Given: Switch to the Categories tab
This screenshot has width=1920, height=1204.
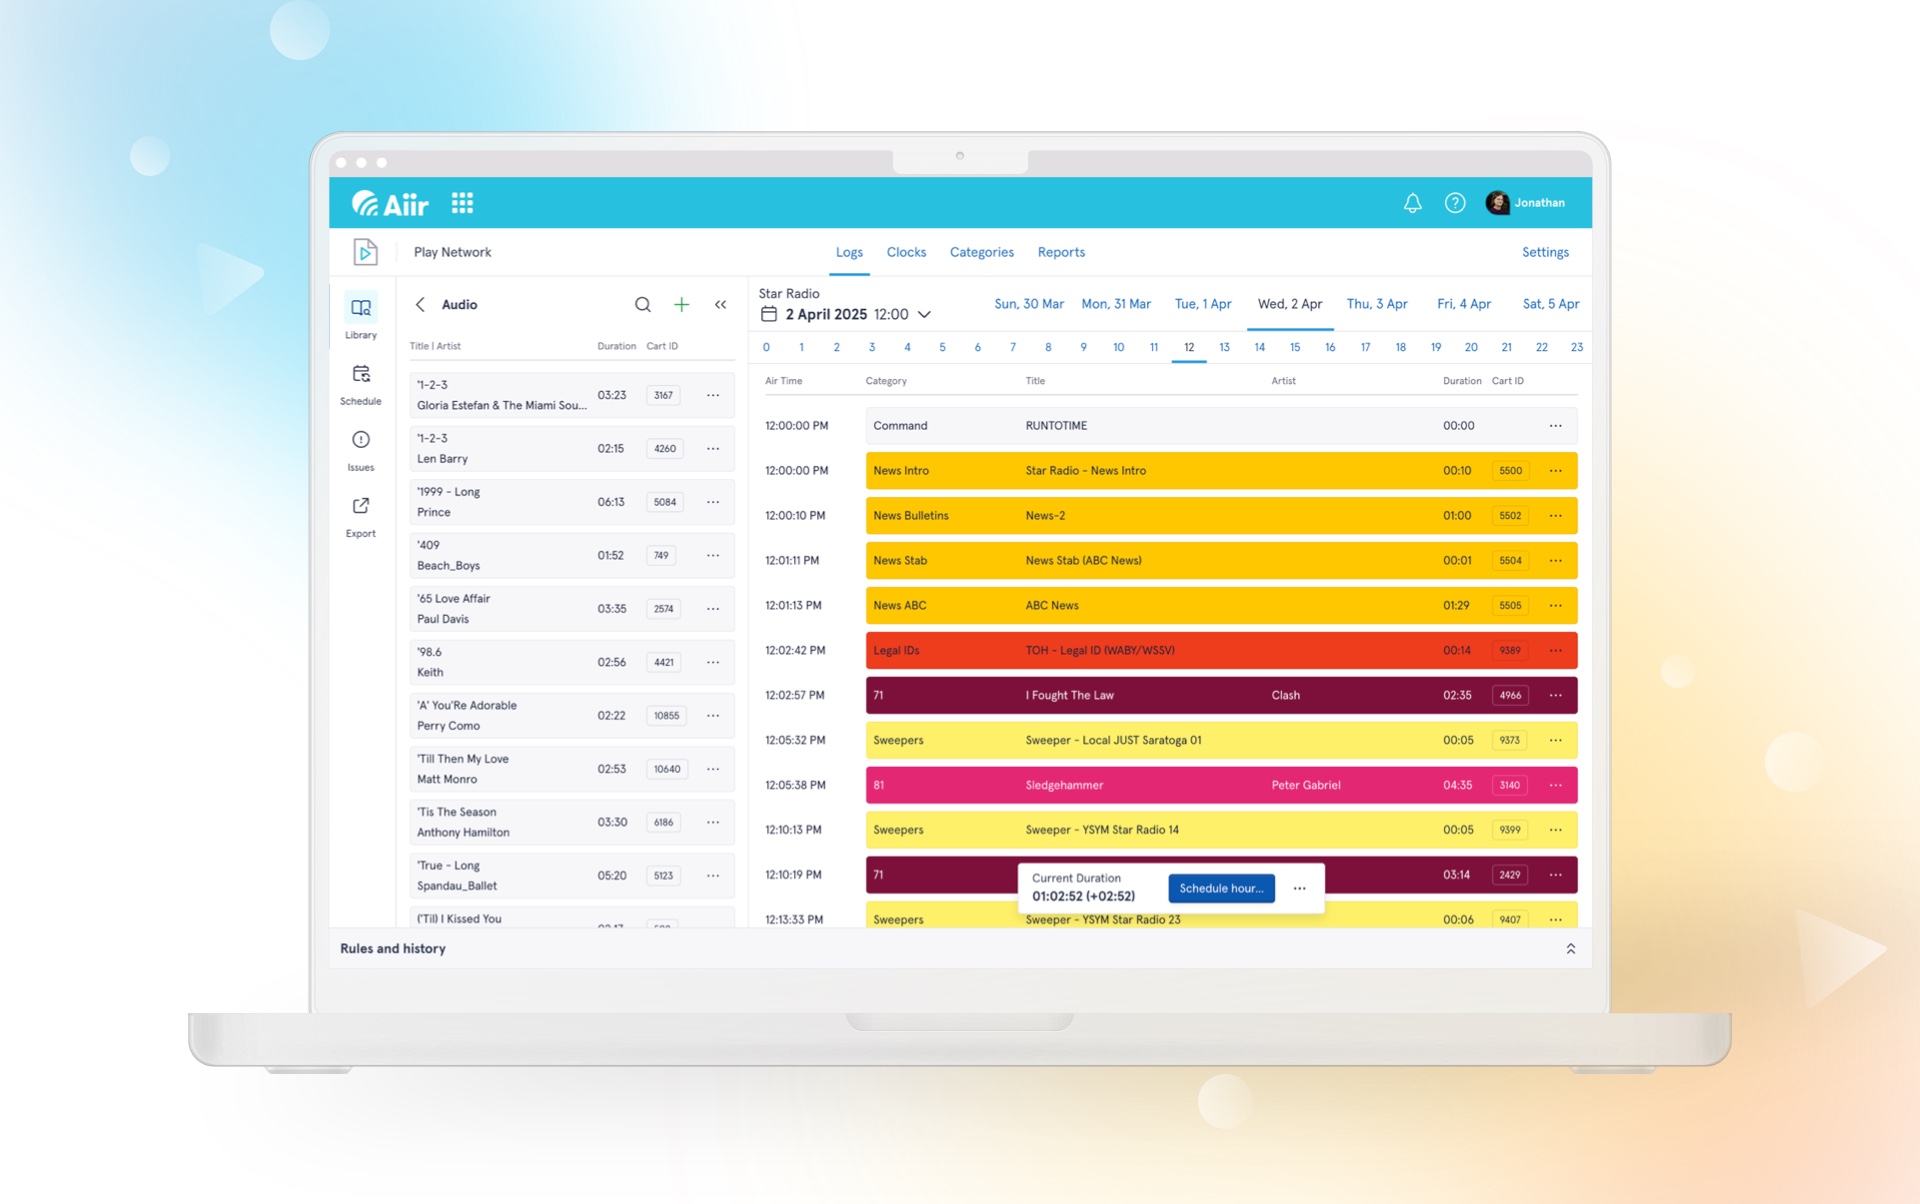Looking at the screenshot, I should (x=982, y=252).
